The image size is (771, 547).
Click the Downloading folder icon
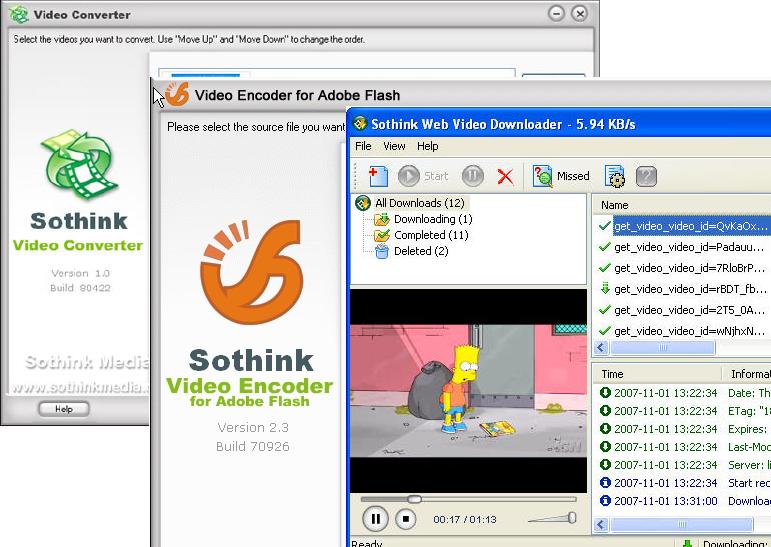click(382, 219)
